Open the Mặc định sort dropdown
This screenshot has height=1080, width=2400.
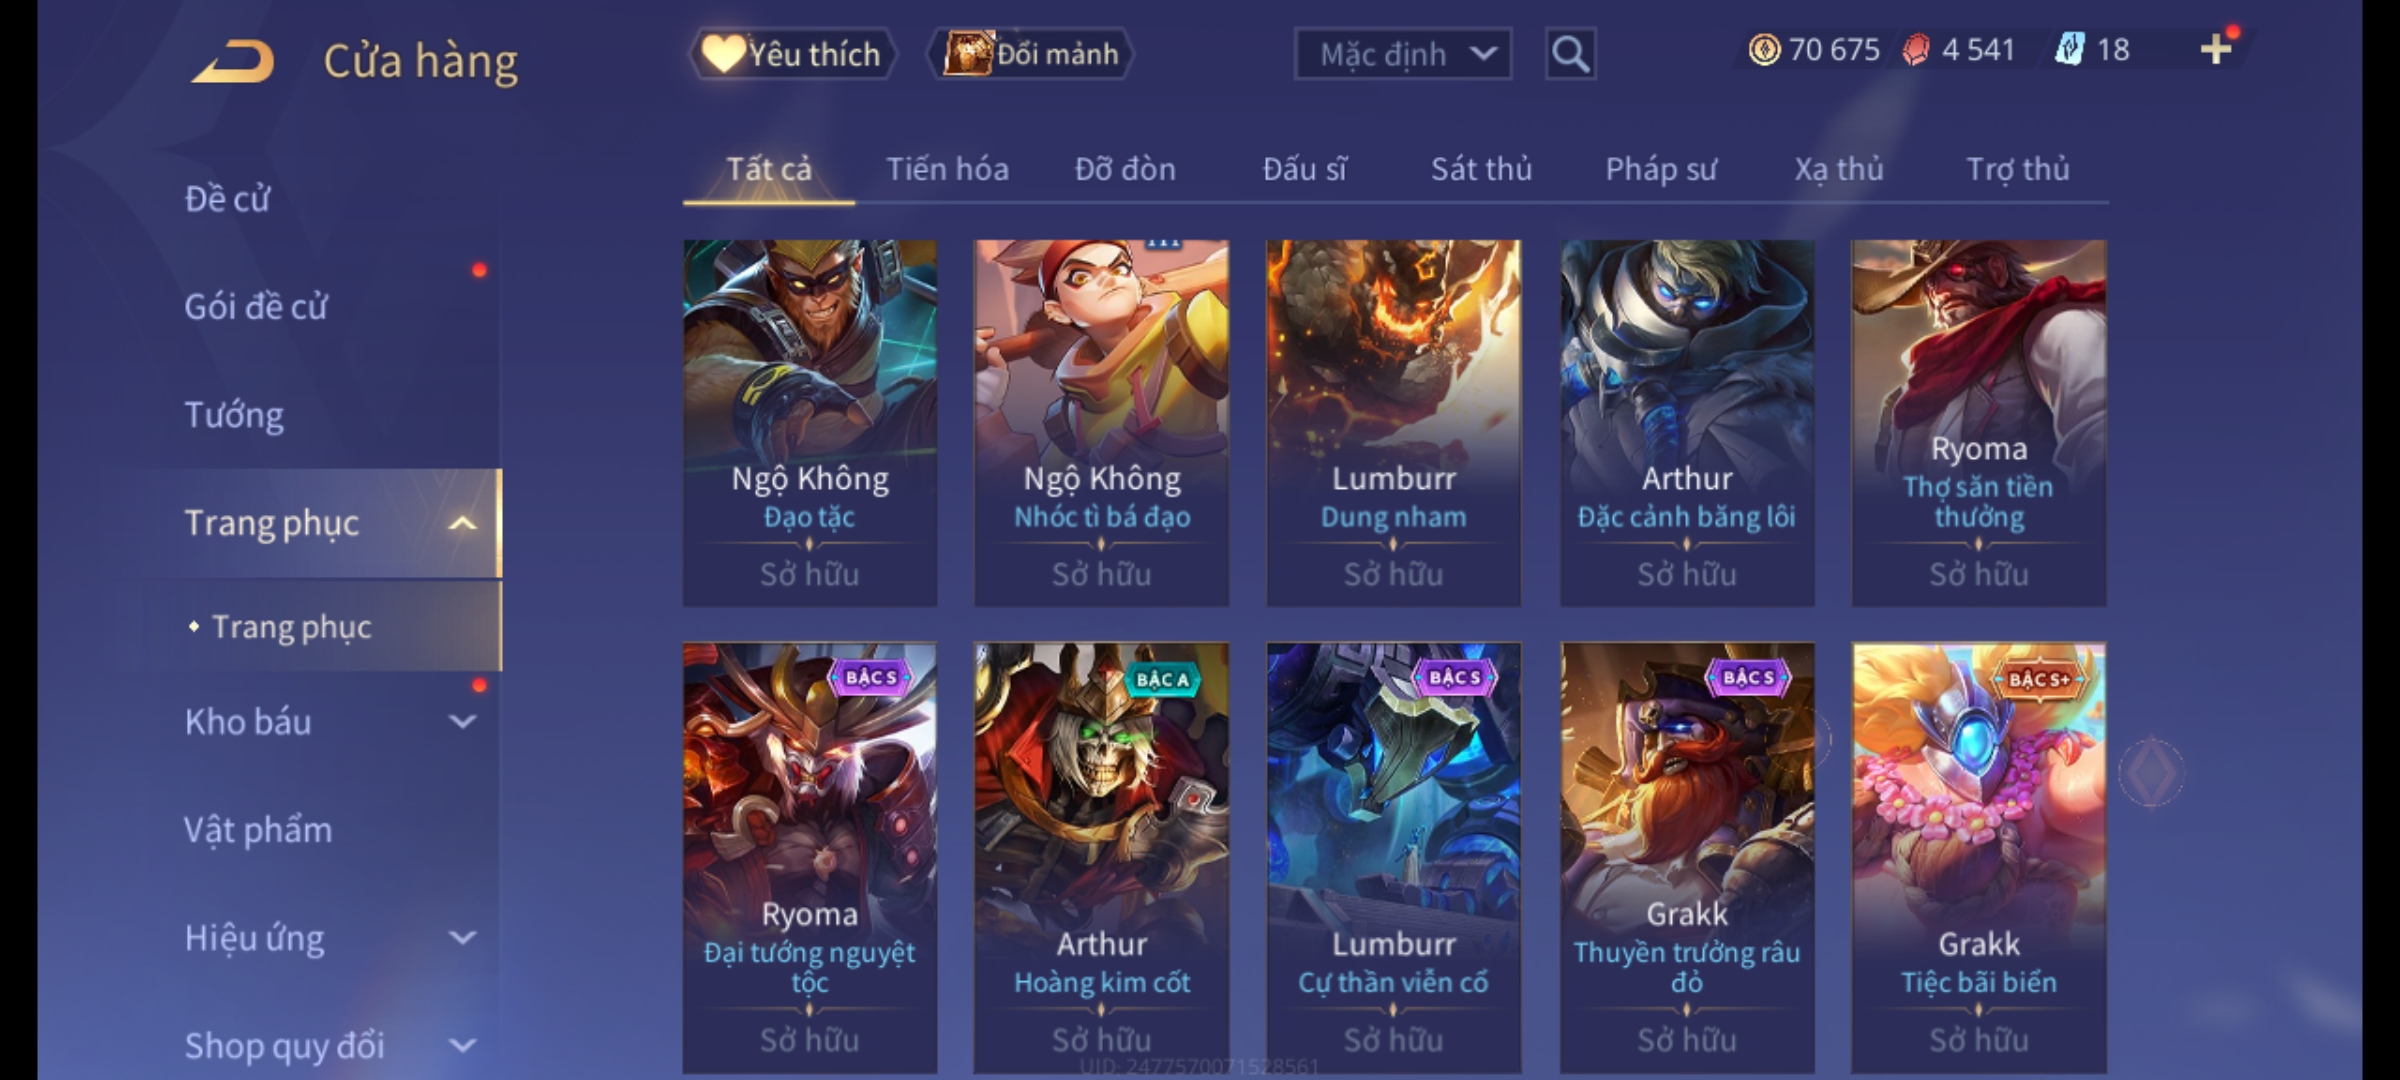click(x=1403, y=54)
